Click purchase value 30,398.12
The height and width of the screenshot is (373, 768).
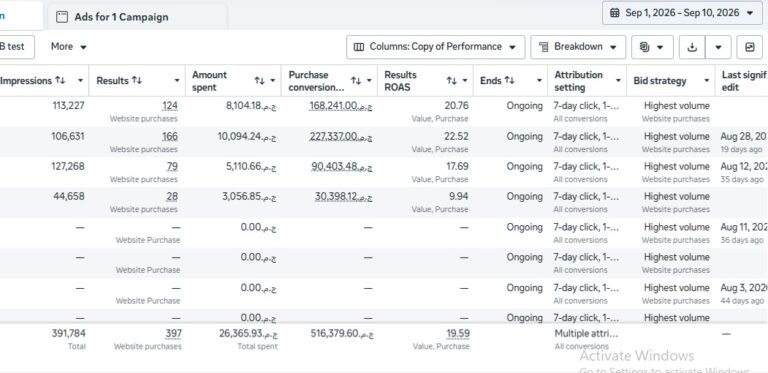click(x=344, y=197)
